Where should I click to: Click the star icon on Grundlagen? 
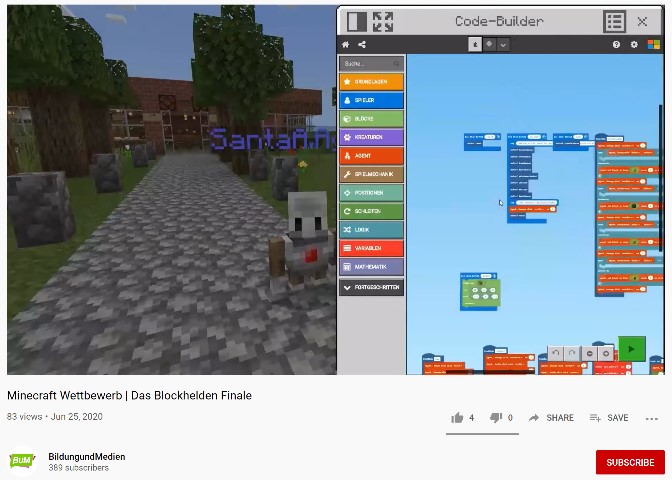[347, 81]
